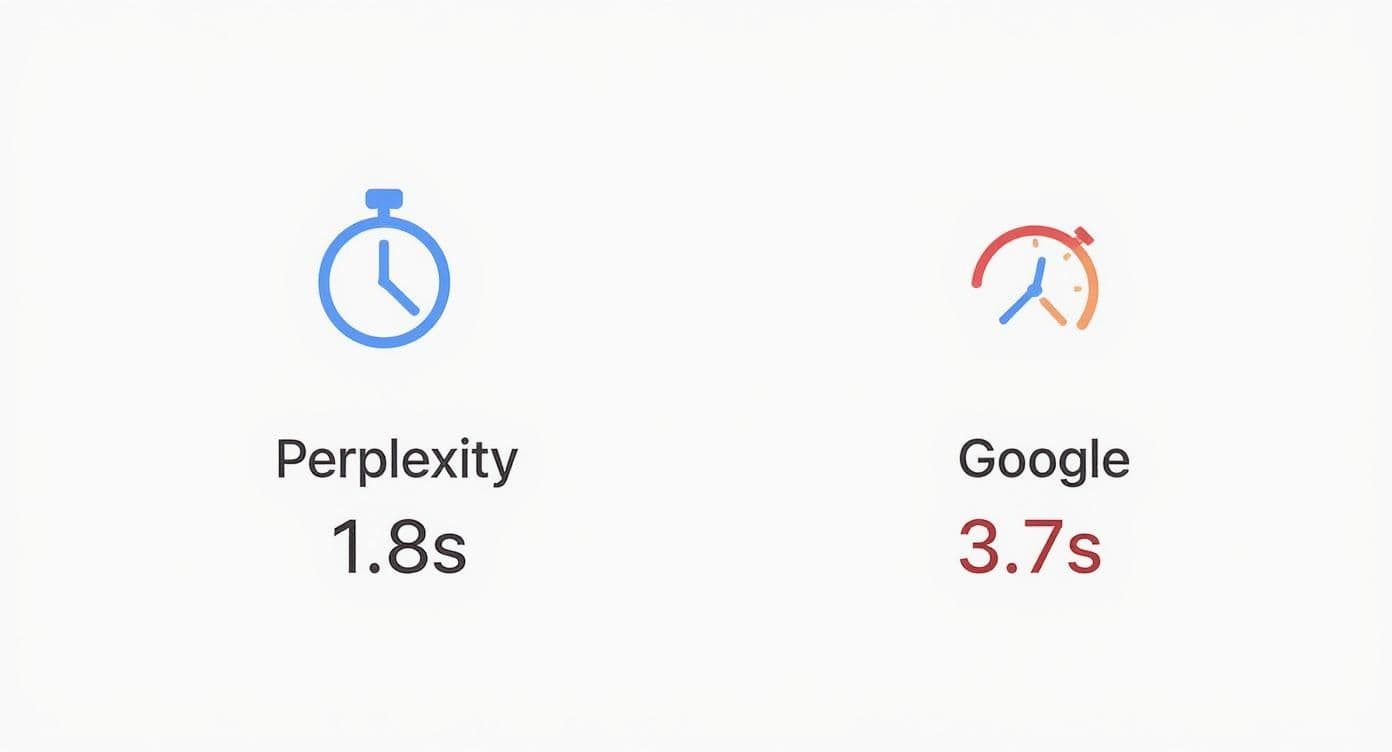Screen dimensions: 1392x752
Task: Click the 1.8s time value
Action: pyautogui.click(x=398, y=547)
